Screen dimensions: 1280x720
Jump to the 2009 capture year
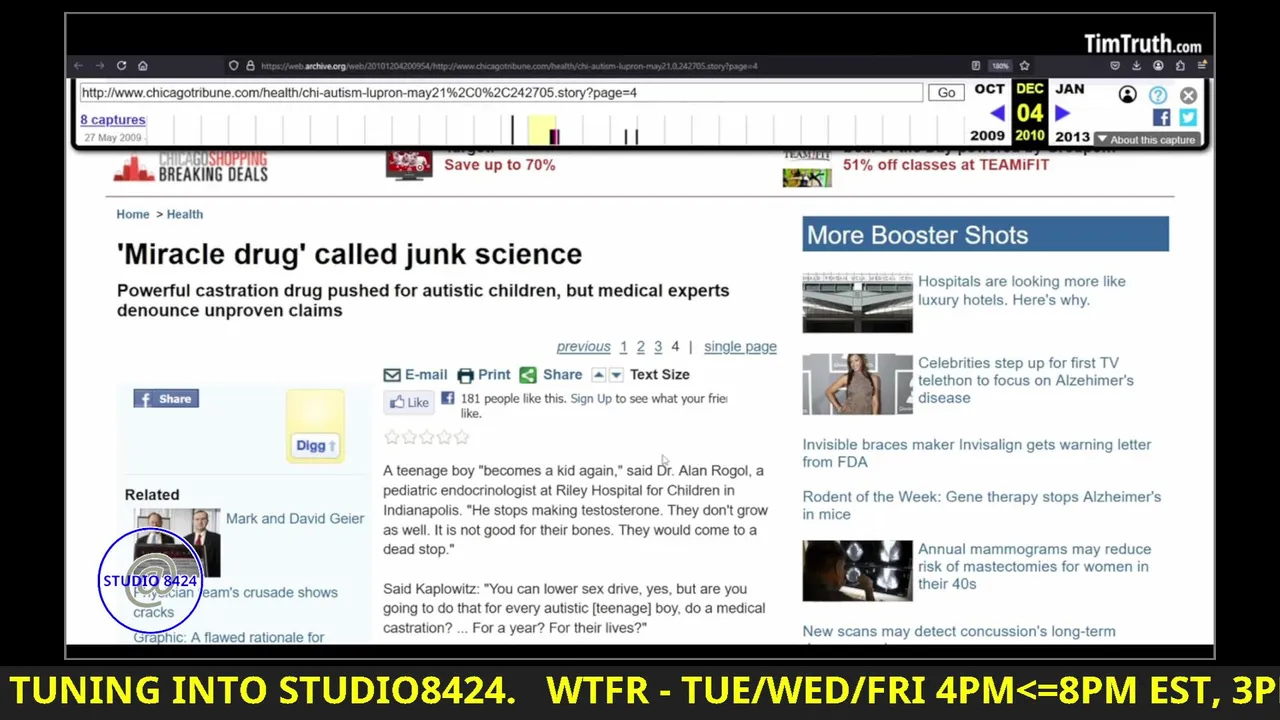pos(987,136)
